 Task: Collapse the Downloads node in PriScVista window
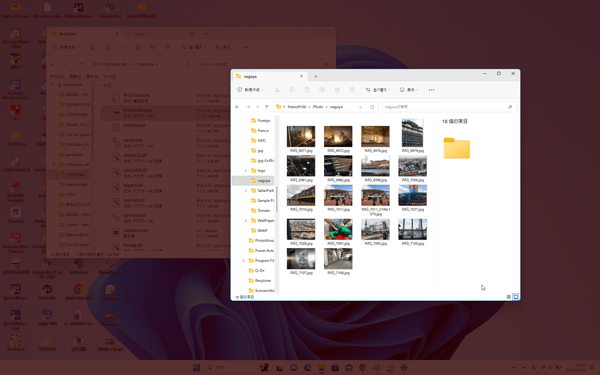point(51,85)
